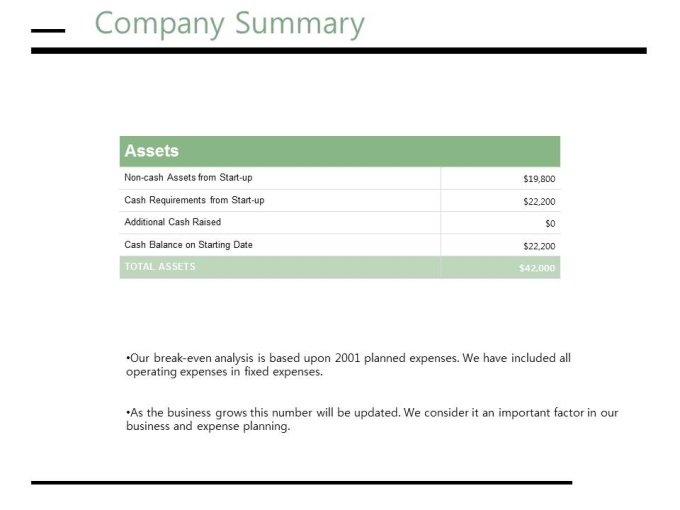Select the $0 value cell
The height and width of the screenshot is (510, 680).
(x=550, y=223)
